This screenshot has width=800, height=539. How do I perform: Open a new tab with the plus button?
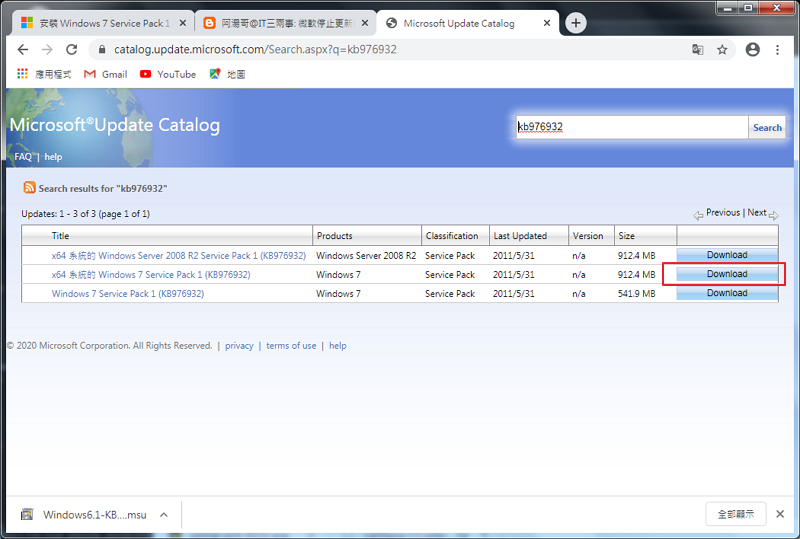pos(576,23)
